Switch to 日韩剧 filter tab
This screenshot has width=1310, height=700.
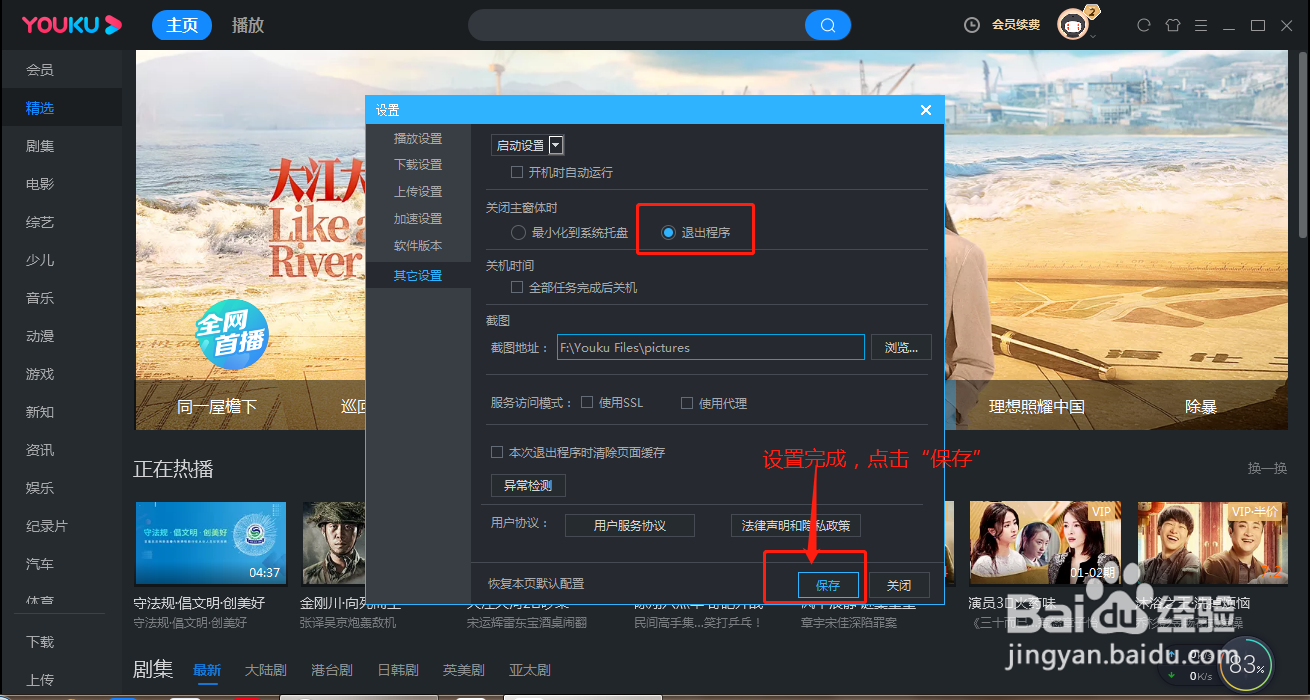[398, 670]
